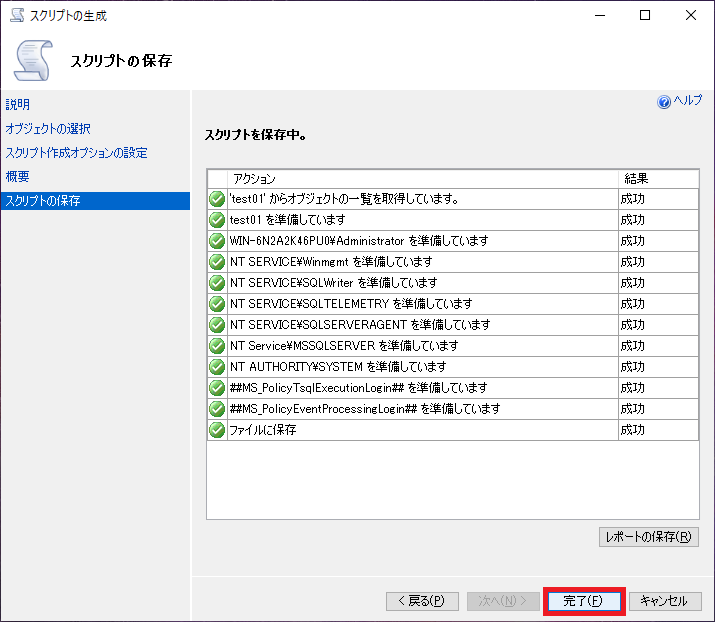Click the title bar script wizard icon
Screen dimensions: 715x622
tap(16, 16)
